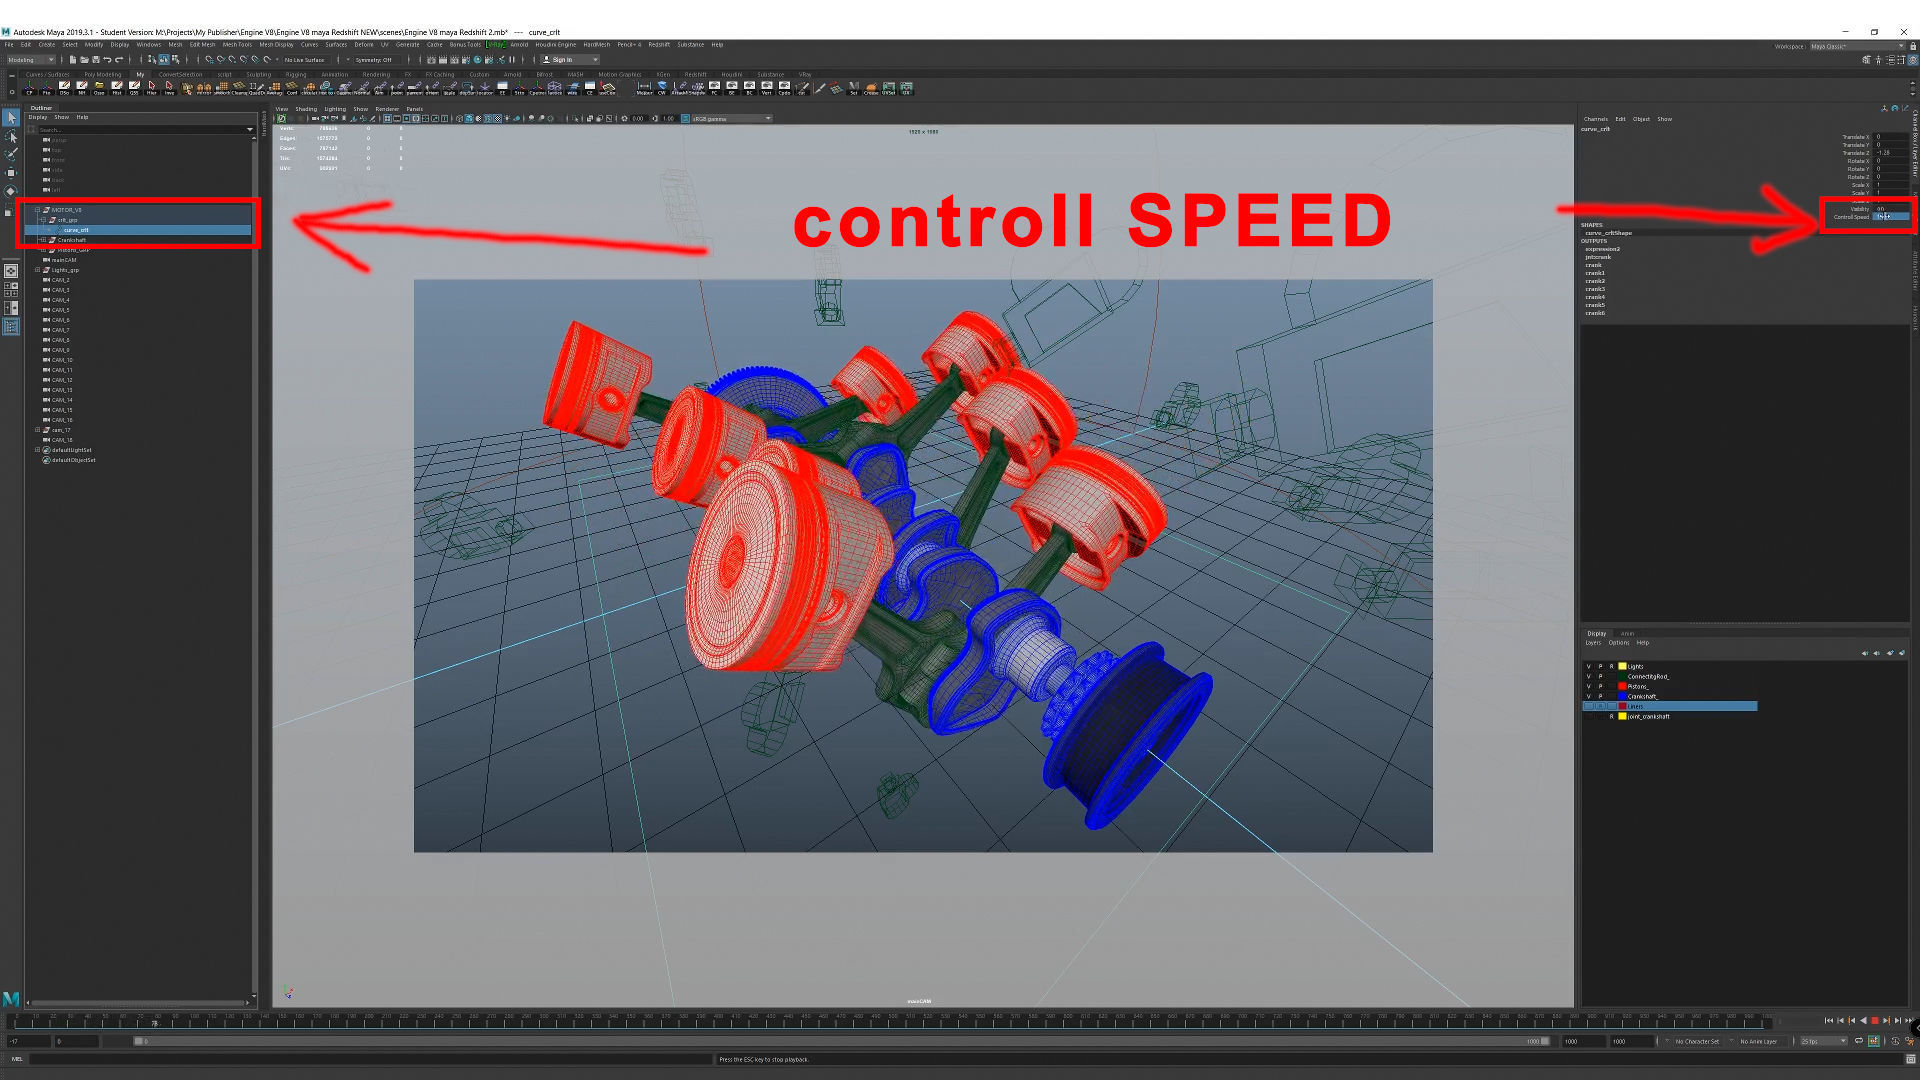
Task: Open the sRGB gamma view transform dropdown
Action: tap(730, 119)
